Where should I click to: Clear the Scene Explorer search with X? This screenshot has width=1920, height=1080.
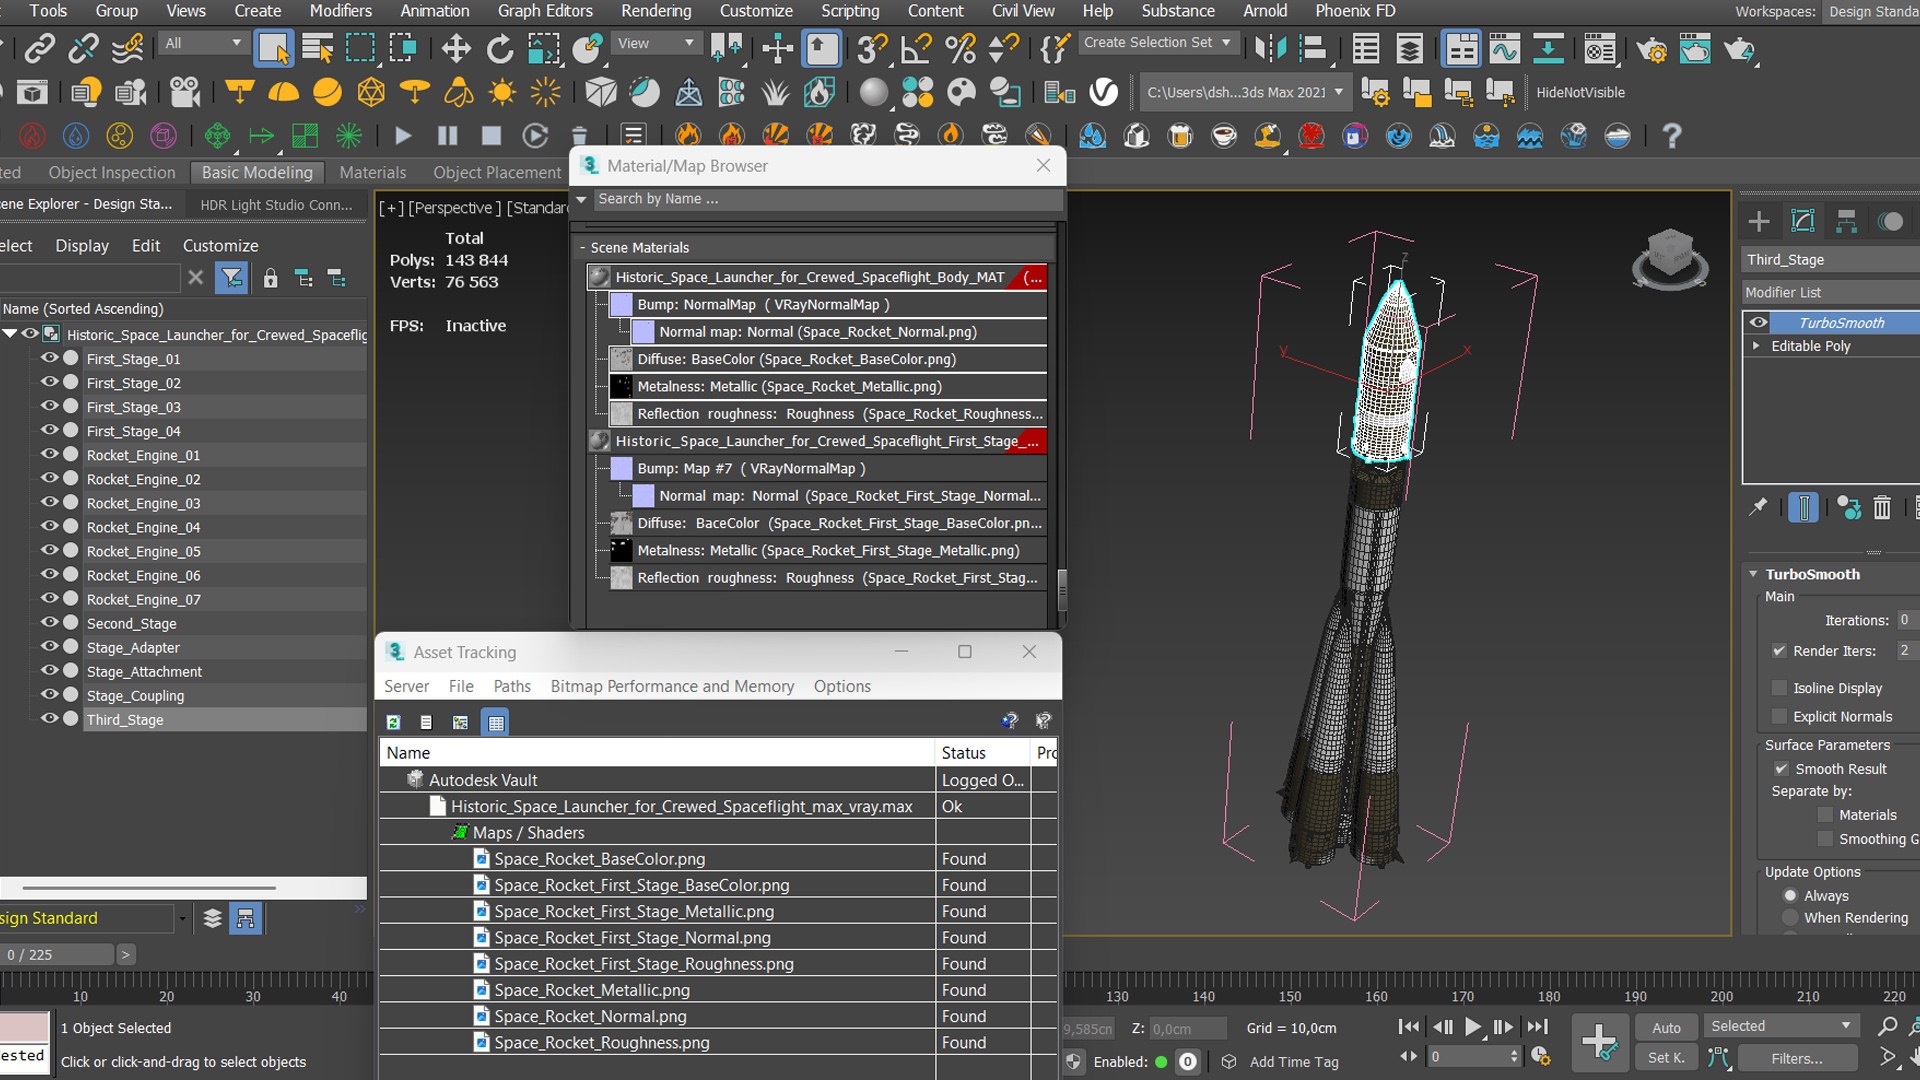click(x=196, y=278)
